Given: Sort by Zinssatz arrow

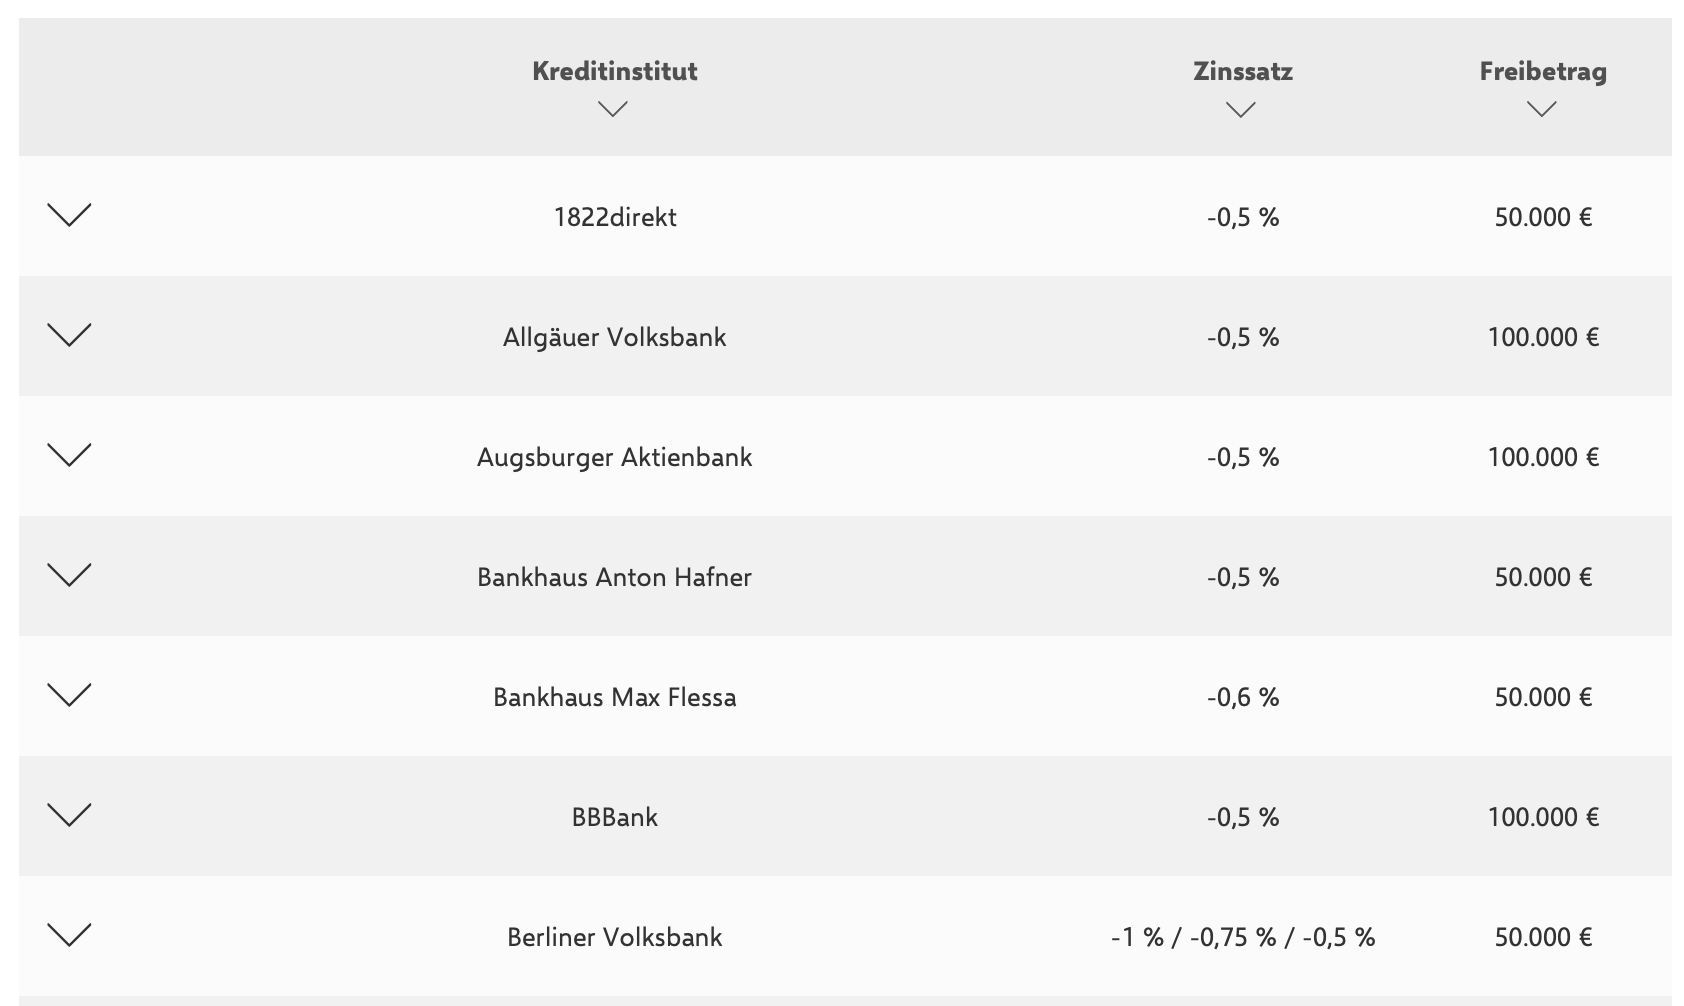Looking at the screenshot, I should click(1240, 110).
